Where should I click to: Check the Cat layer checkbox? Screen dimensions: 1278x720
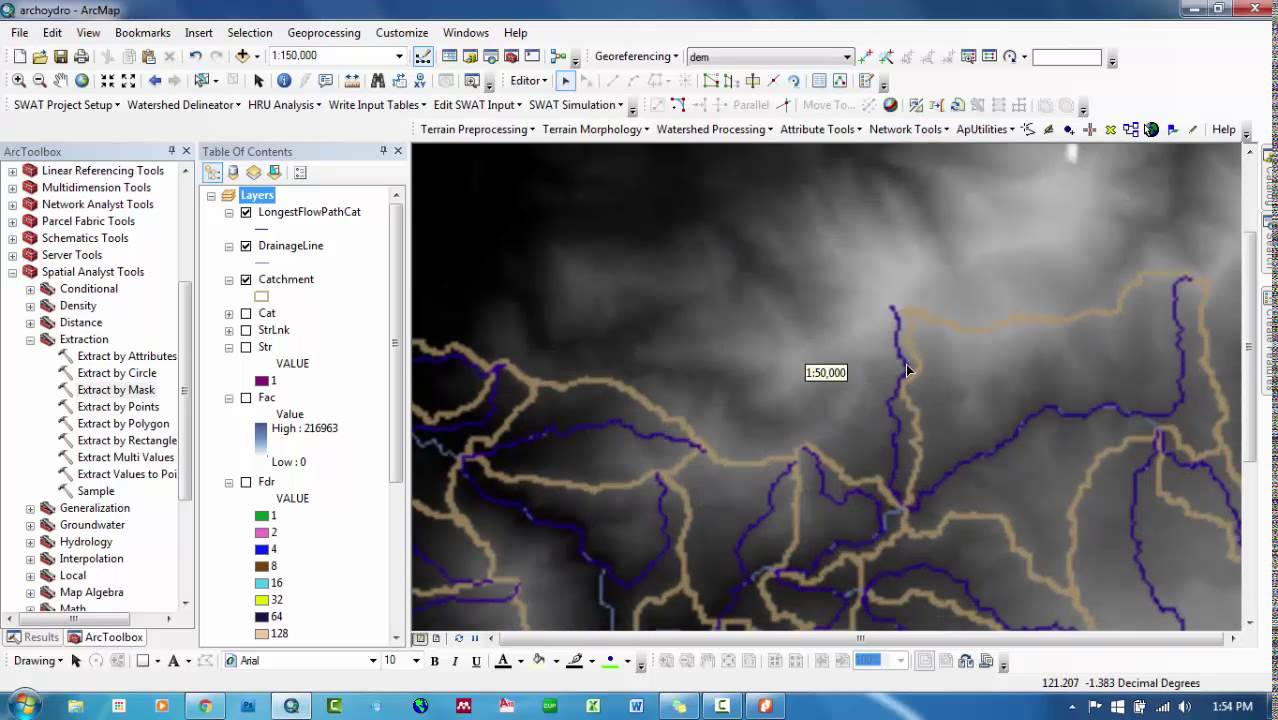(246, 314)
